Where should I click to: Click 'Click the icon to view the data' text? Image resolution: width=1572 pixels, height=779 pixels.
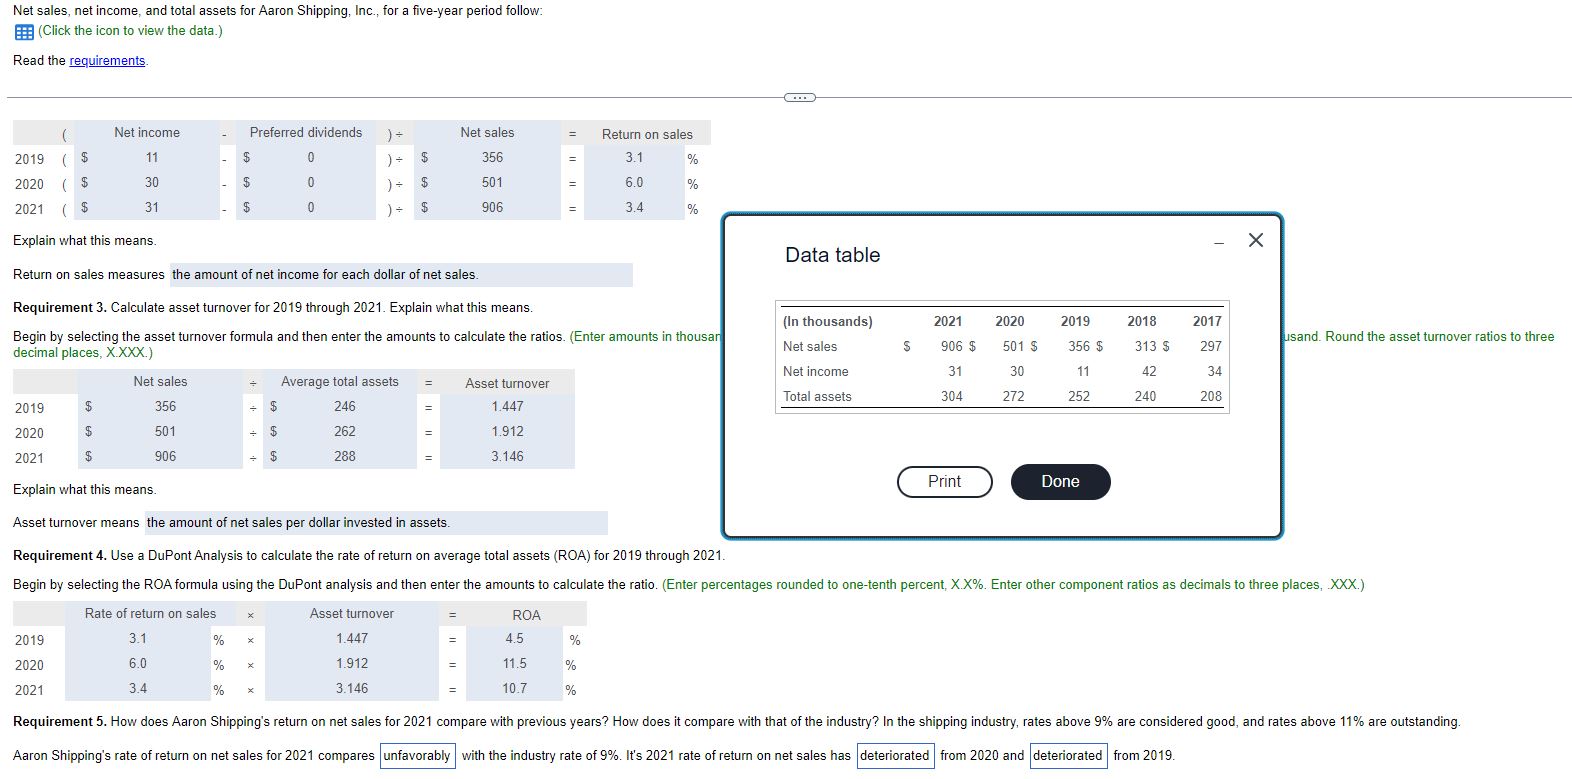(x=130, y=31)
